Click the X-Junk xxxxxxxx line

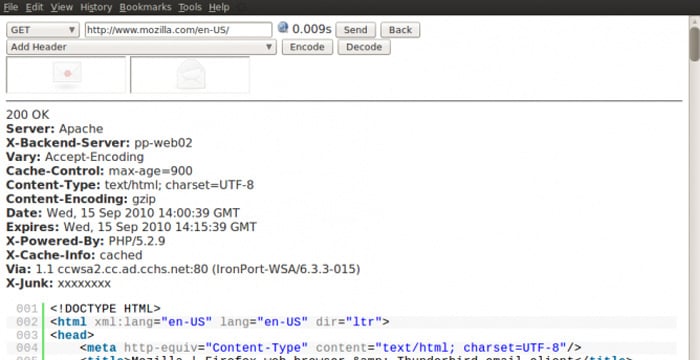pos(58,284)
